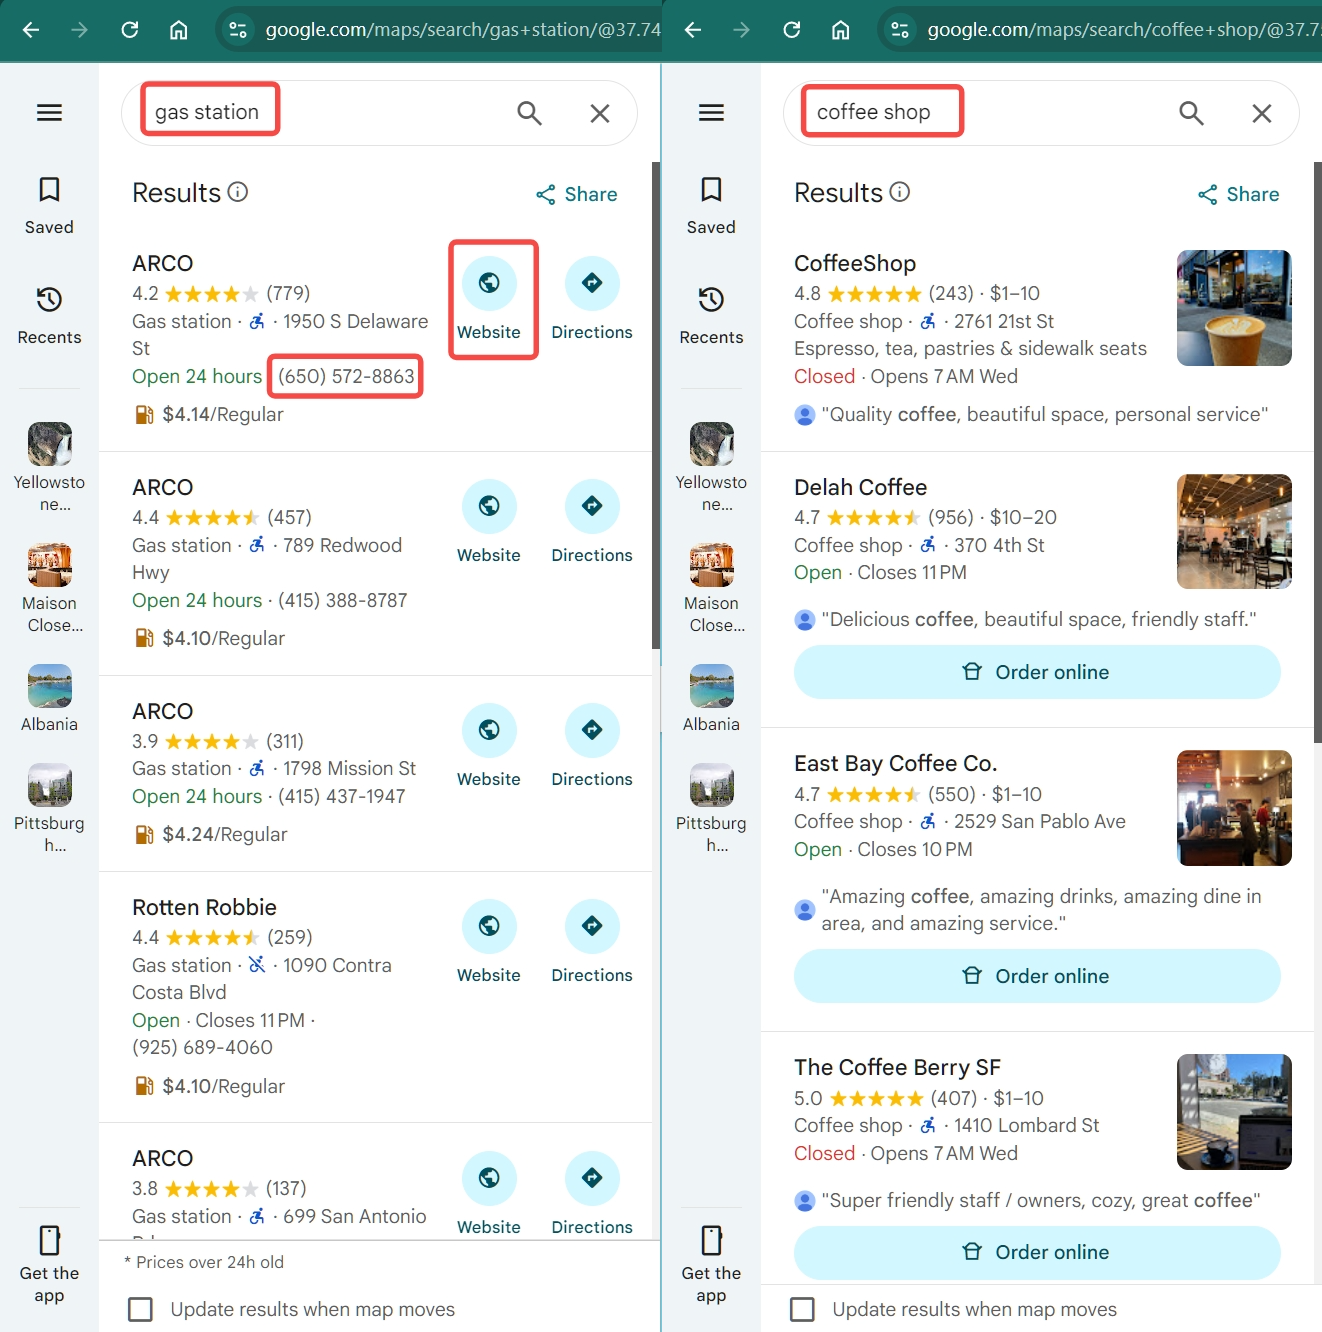Select the Rotten Robbie result title
1322x1332 pixels.
[x=204, y=907]
